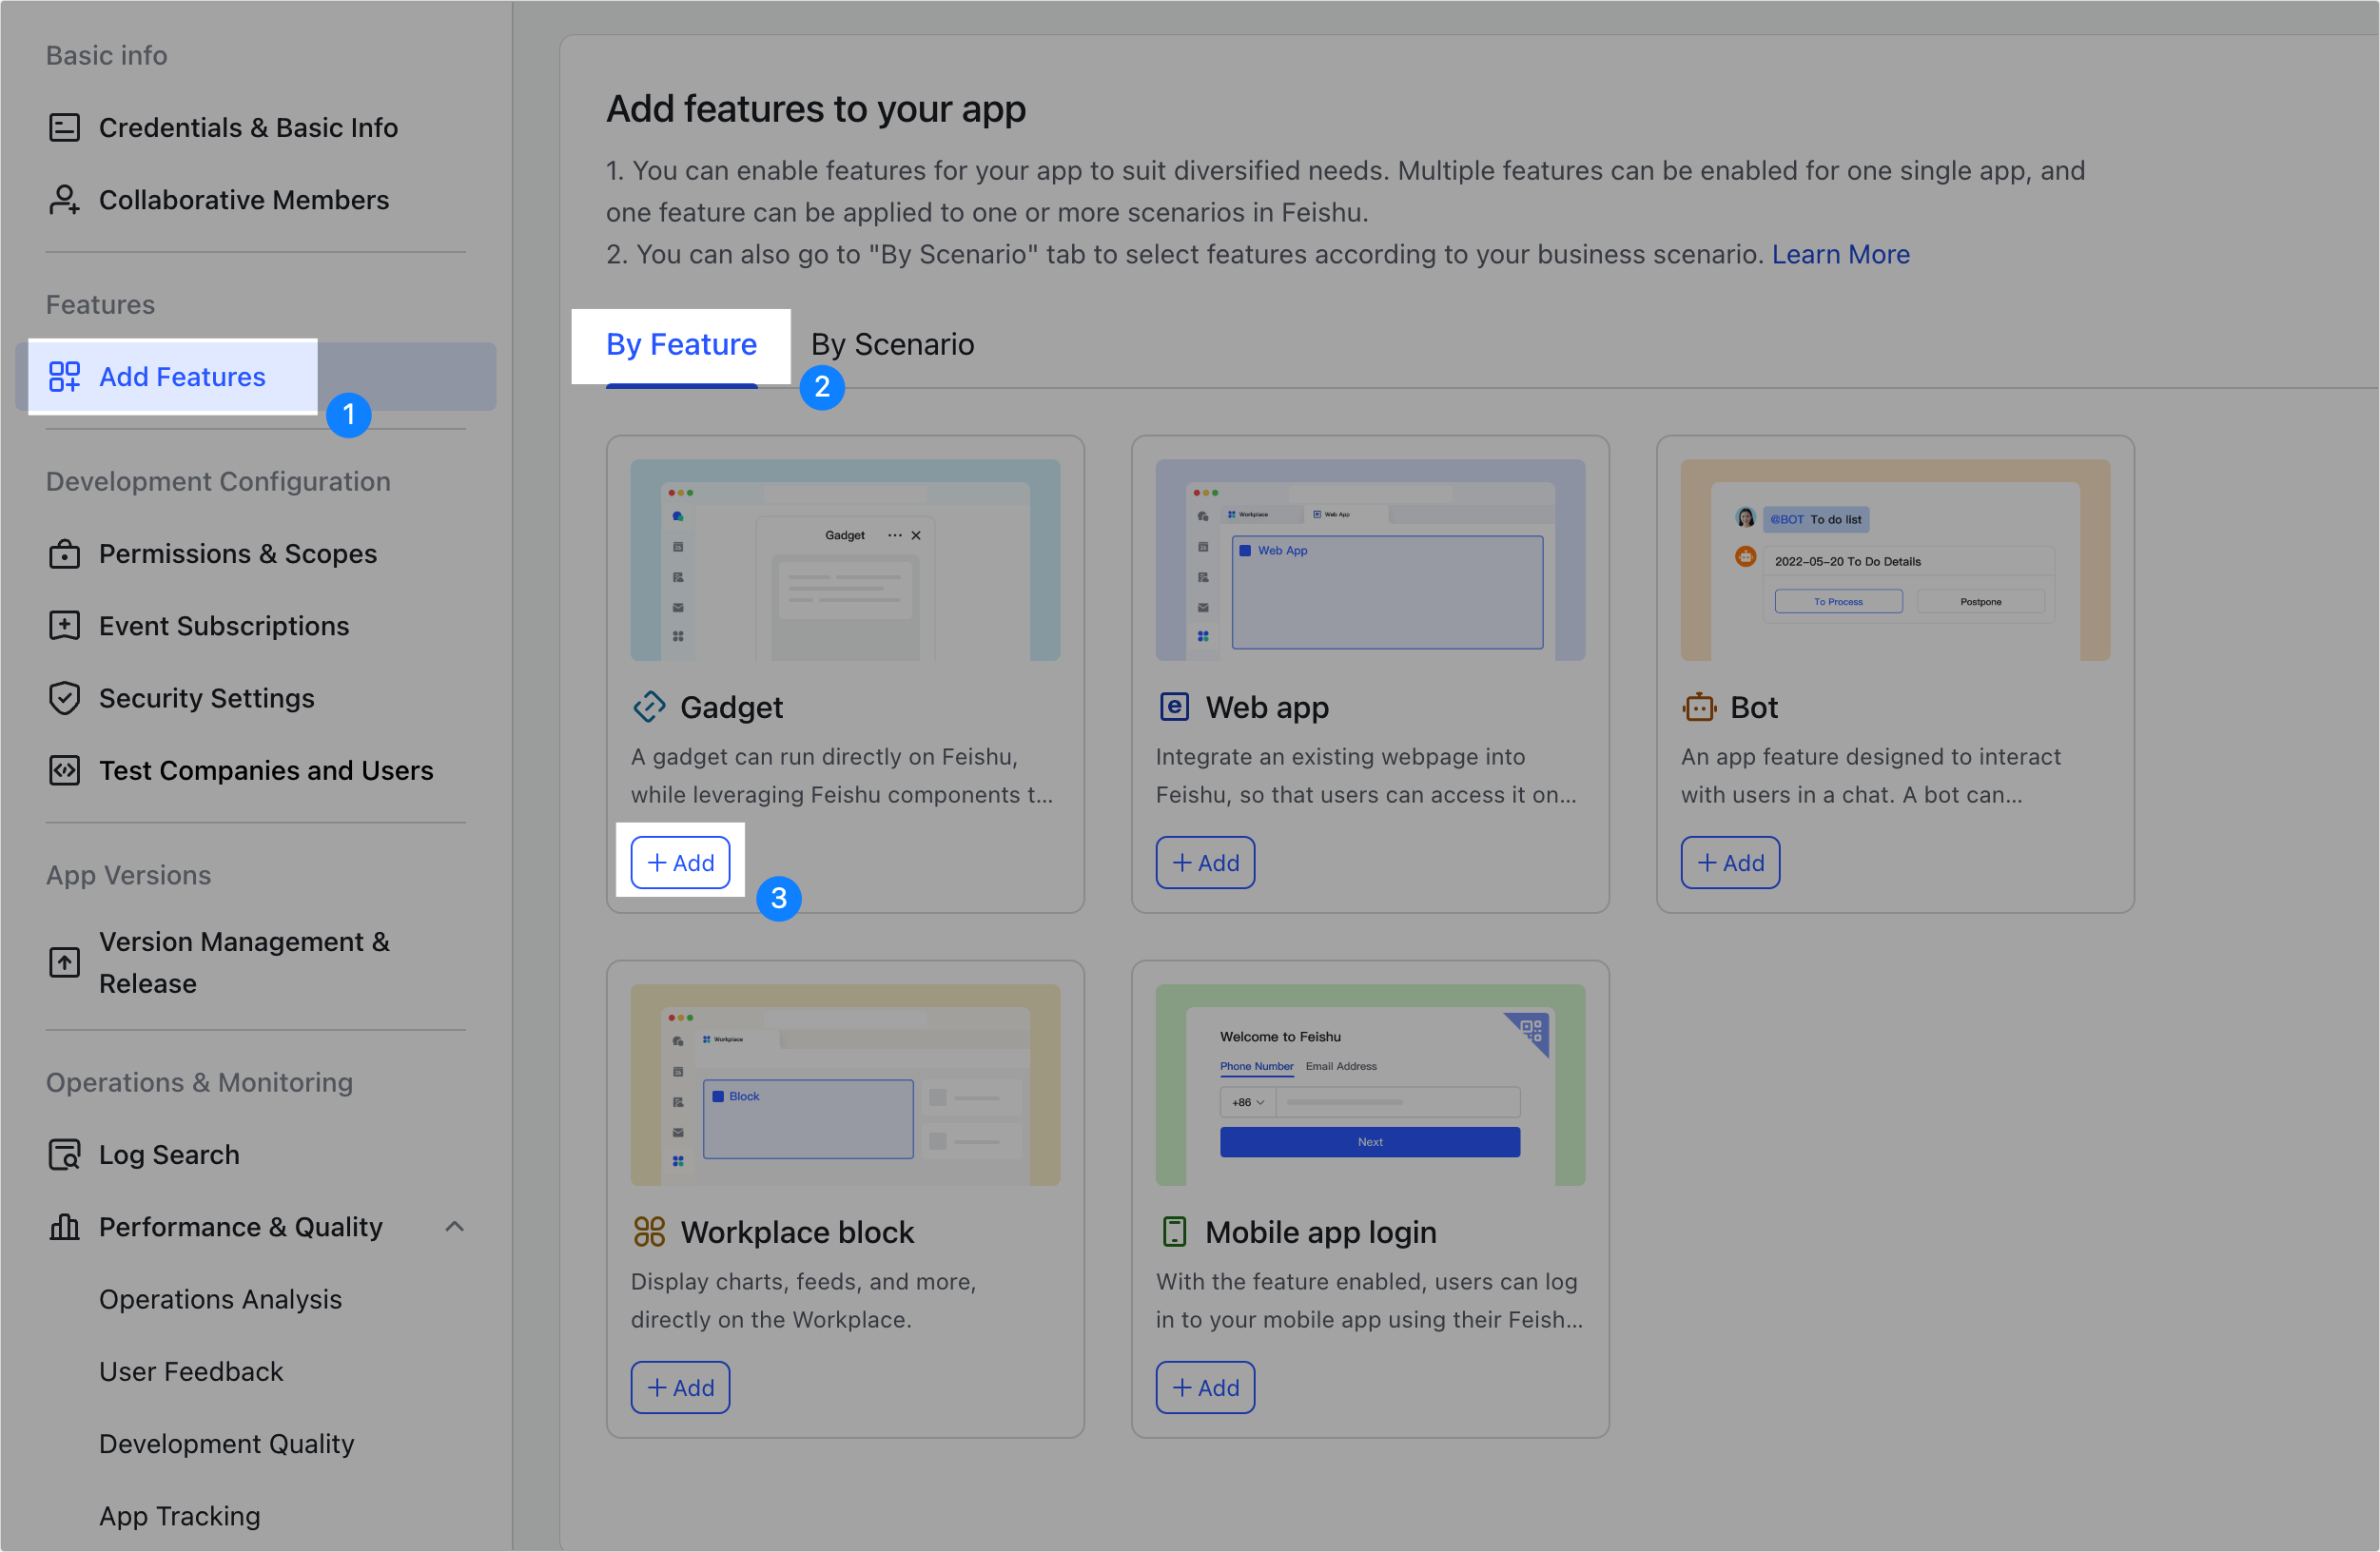Click the Security Settings shield icon
Image resolution: width=2380 pixels, height=1552 pixels.
tap(64, 698)
